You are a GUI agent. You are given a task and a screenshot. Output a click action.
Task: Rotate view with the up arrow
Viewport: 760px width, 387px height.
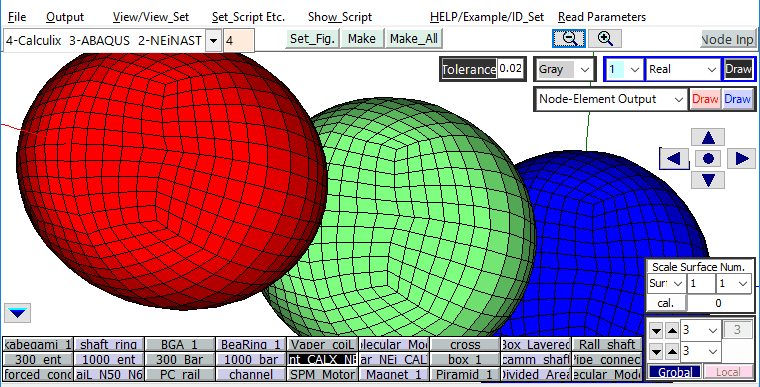[x=708, y=138]
